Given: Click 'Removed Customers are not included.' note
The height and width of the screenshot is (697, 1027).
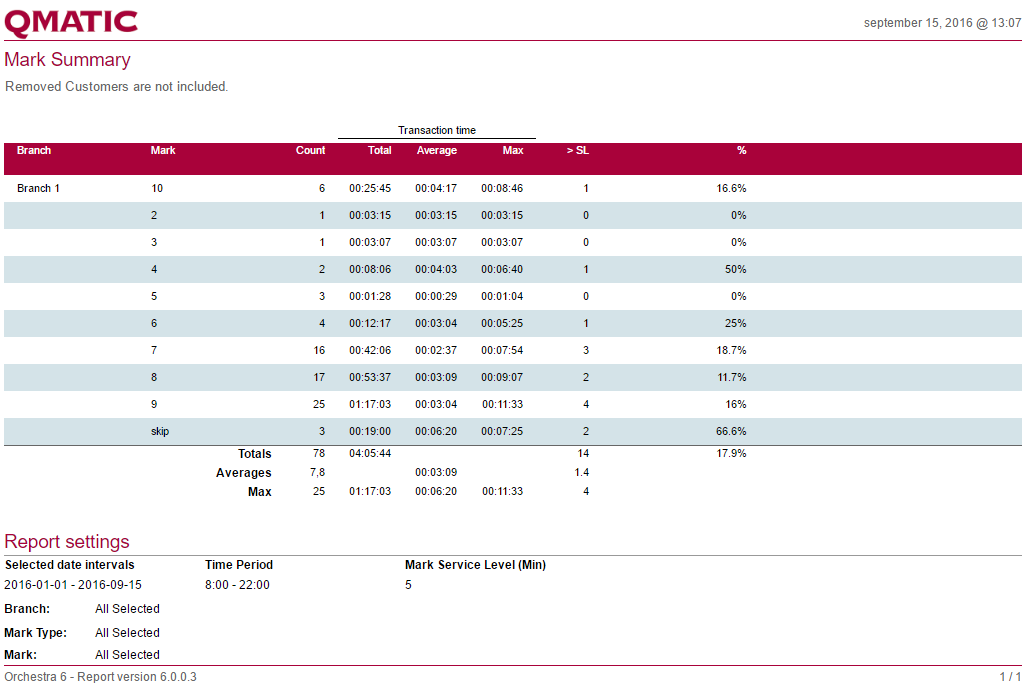Looking at the screenshot, I should [117, 86].
